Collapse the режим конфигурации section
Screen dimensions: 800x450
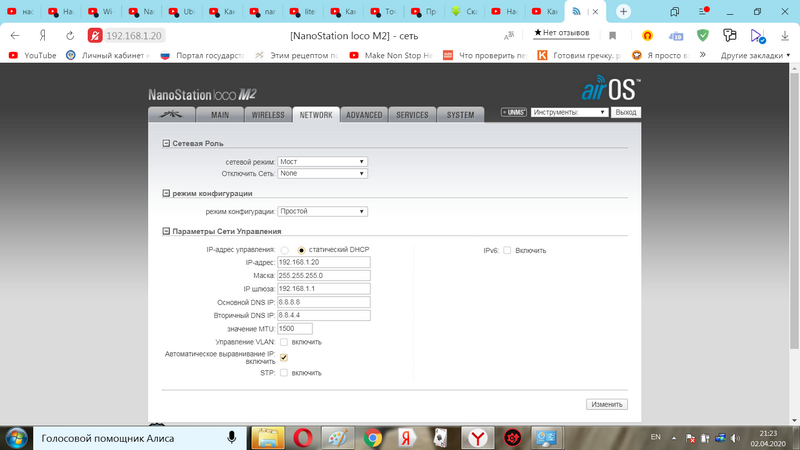click(x=166, y=193)
